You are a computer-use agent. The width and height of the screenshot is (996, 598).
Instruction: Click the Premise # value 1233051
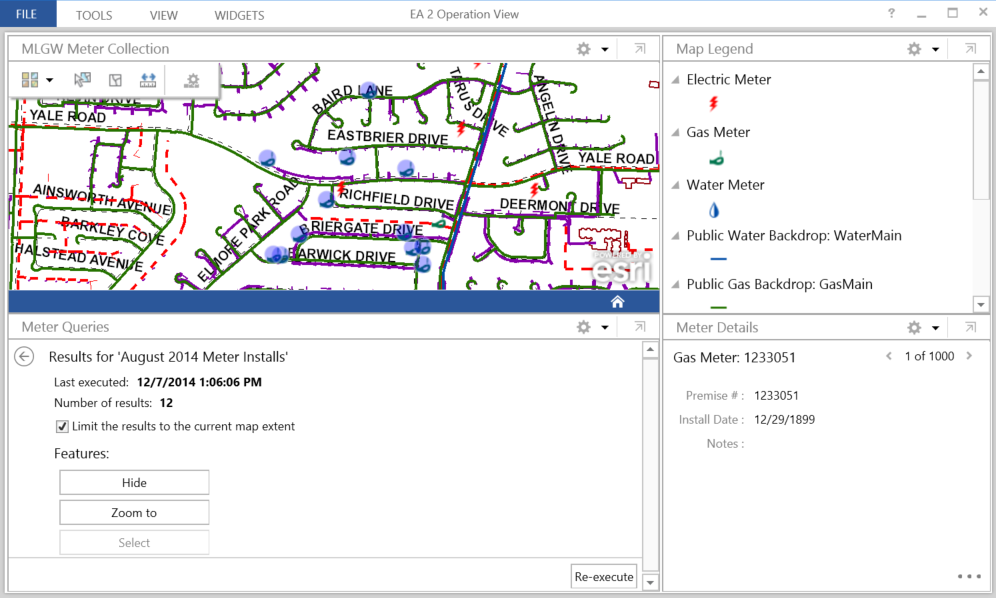[x=776, y=395]
